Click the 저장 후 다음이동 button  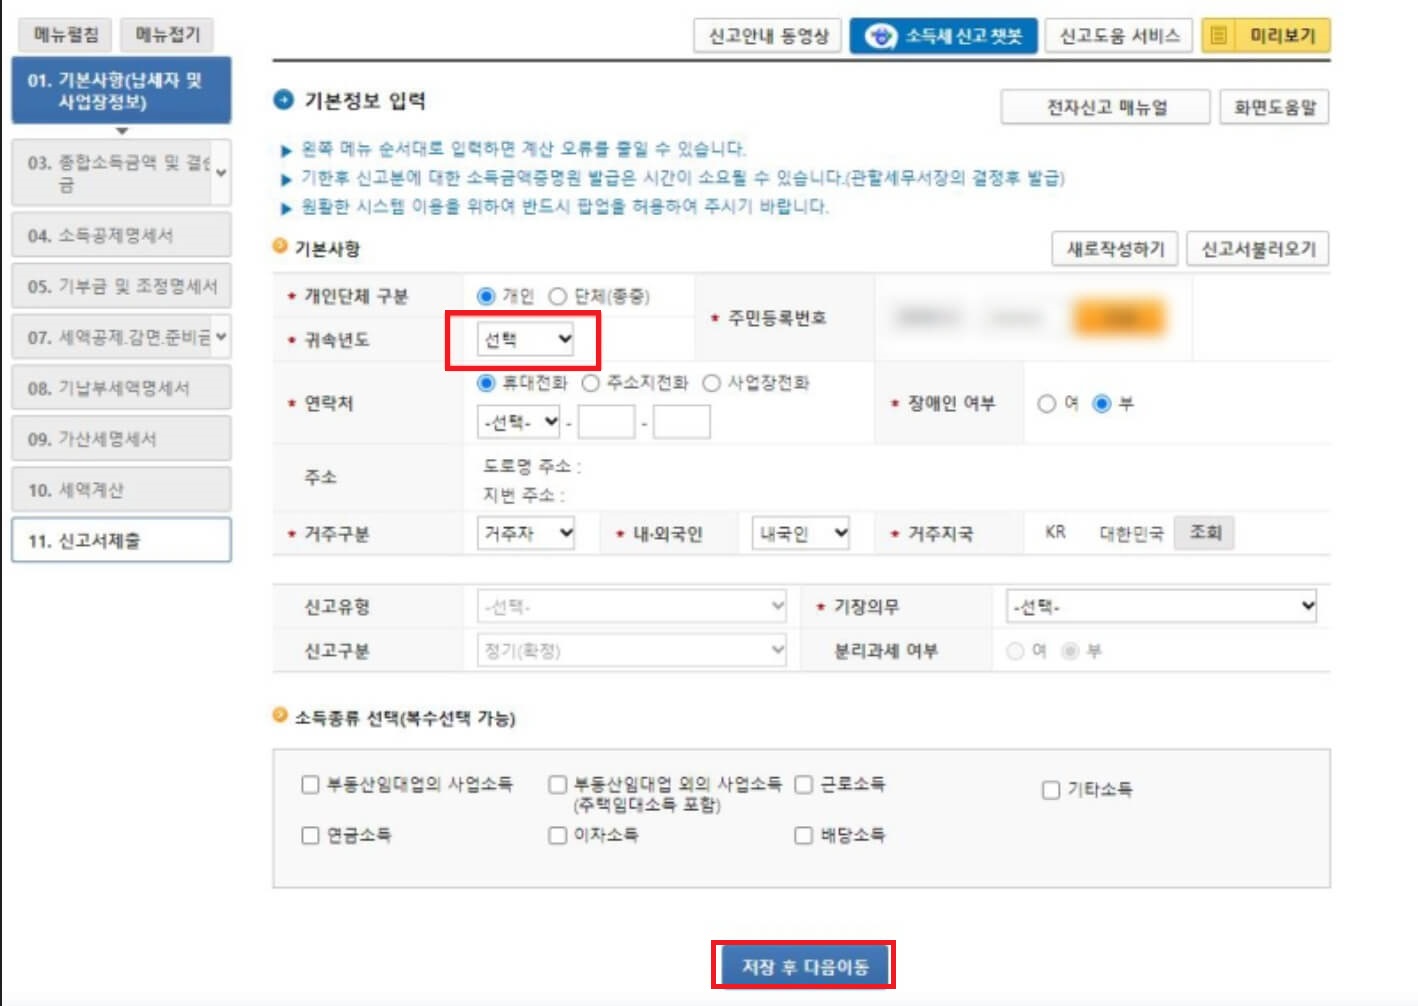click(x=805, y=966)
